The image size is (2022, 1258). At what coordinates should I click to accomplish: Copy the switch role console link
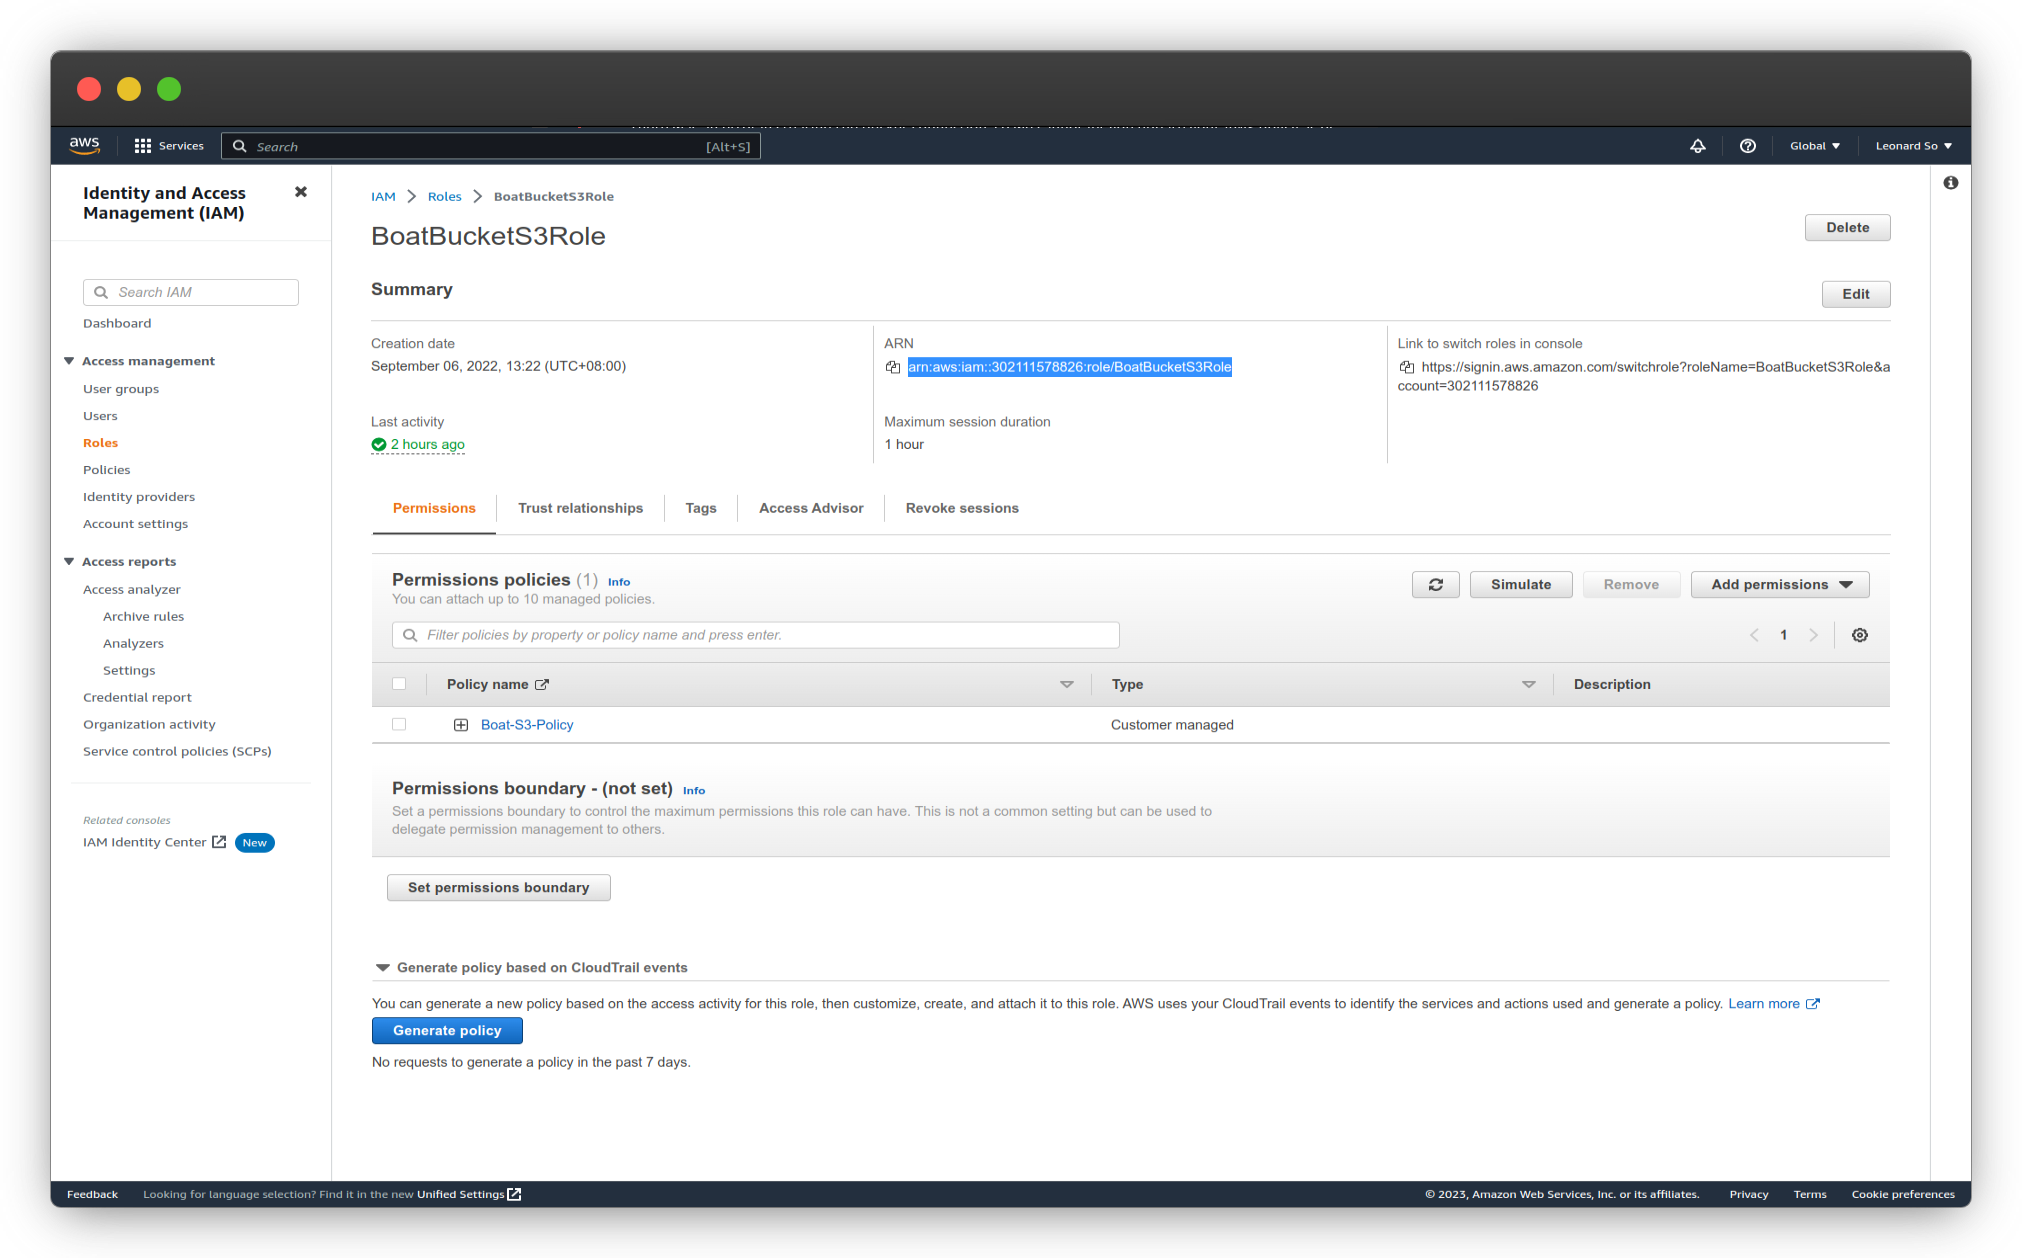click(1406, 367)
